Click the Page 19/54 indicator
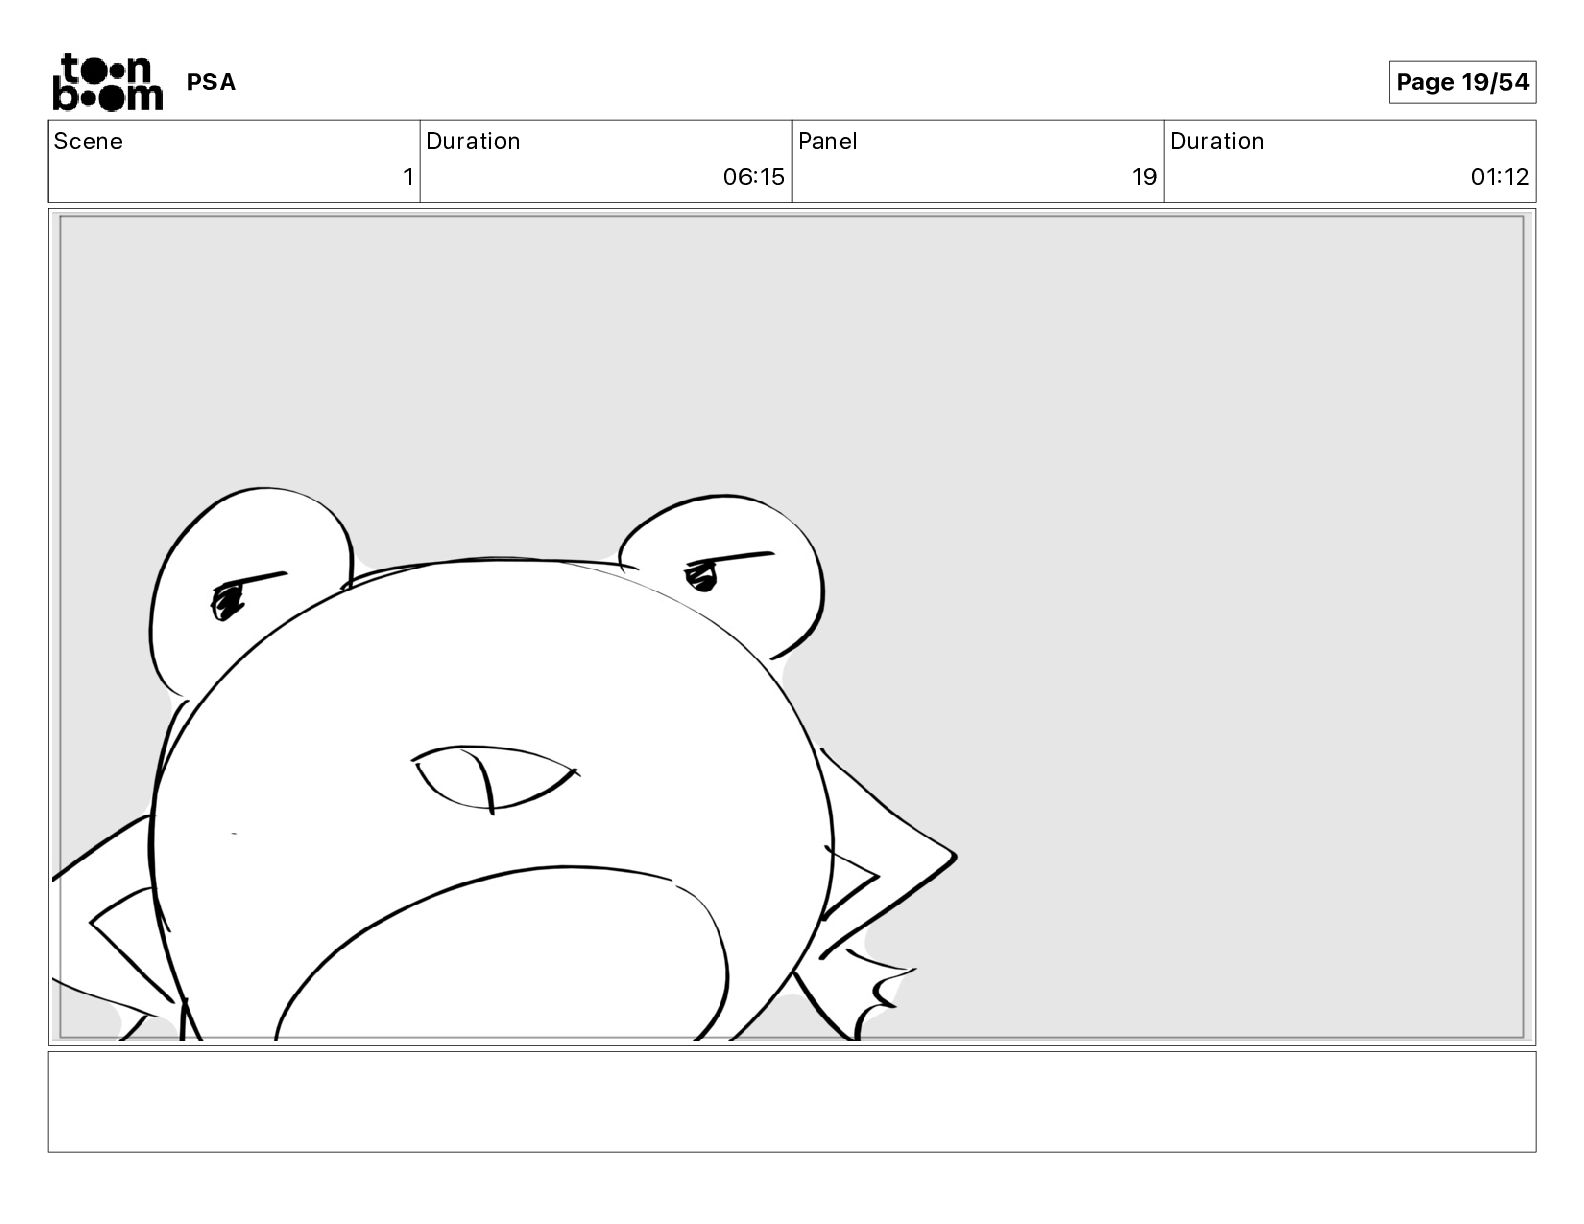Image resolution: width=1584 pixels, height=1224 pixels. point(1462,82)
